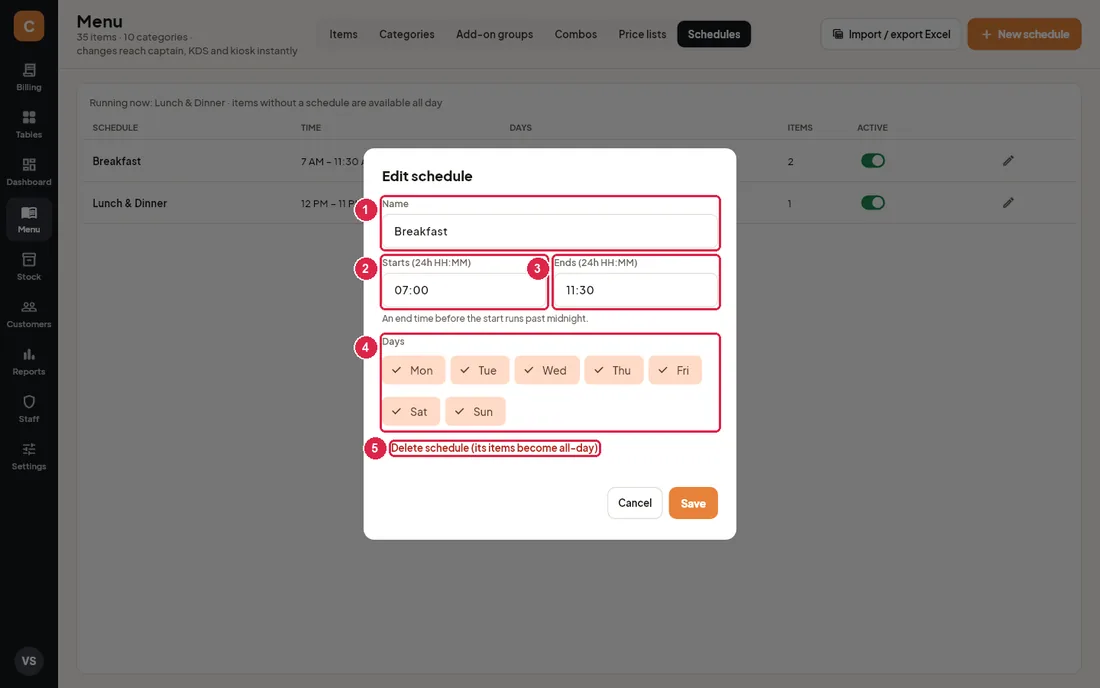This screenshot has height=688, width=1100.
Task: Switch to the Items tab
Action: coord(344,34)
